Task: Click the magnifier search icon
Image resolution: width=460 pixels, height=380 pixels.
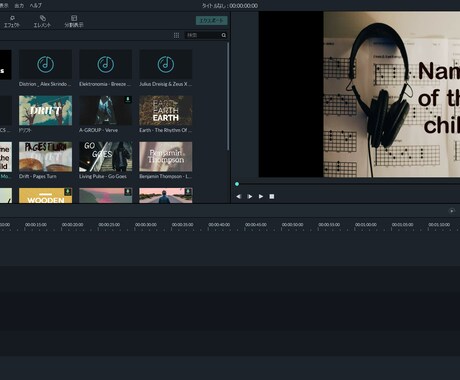Action: click(x=224, y=35)
